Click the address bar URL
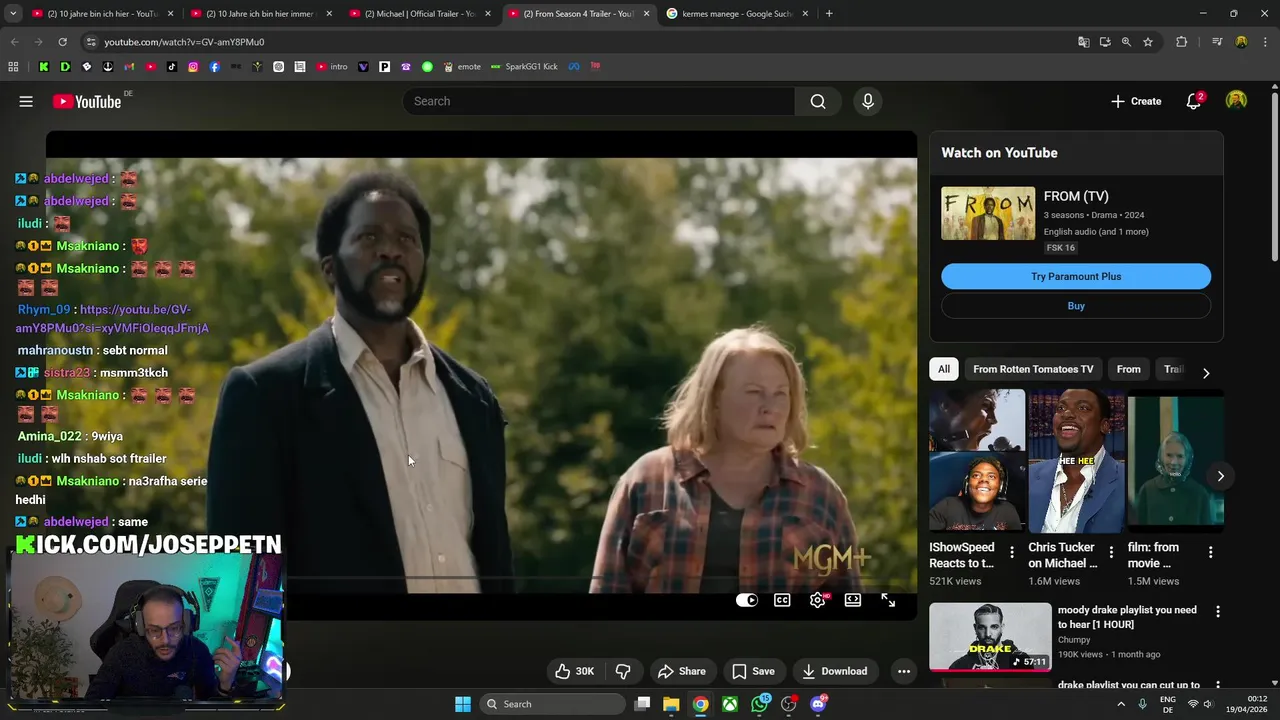Viewport: 1280px width, 720px height. (x=184, y=42)
